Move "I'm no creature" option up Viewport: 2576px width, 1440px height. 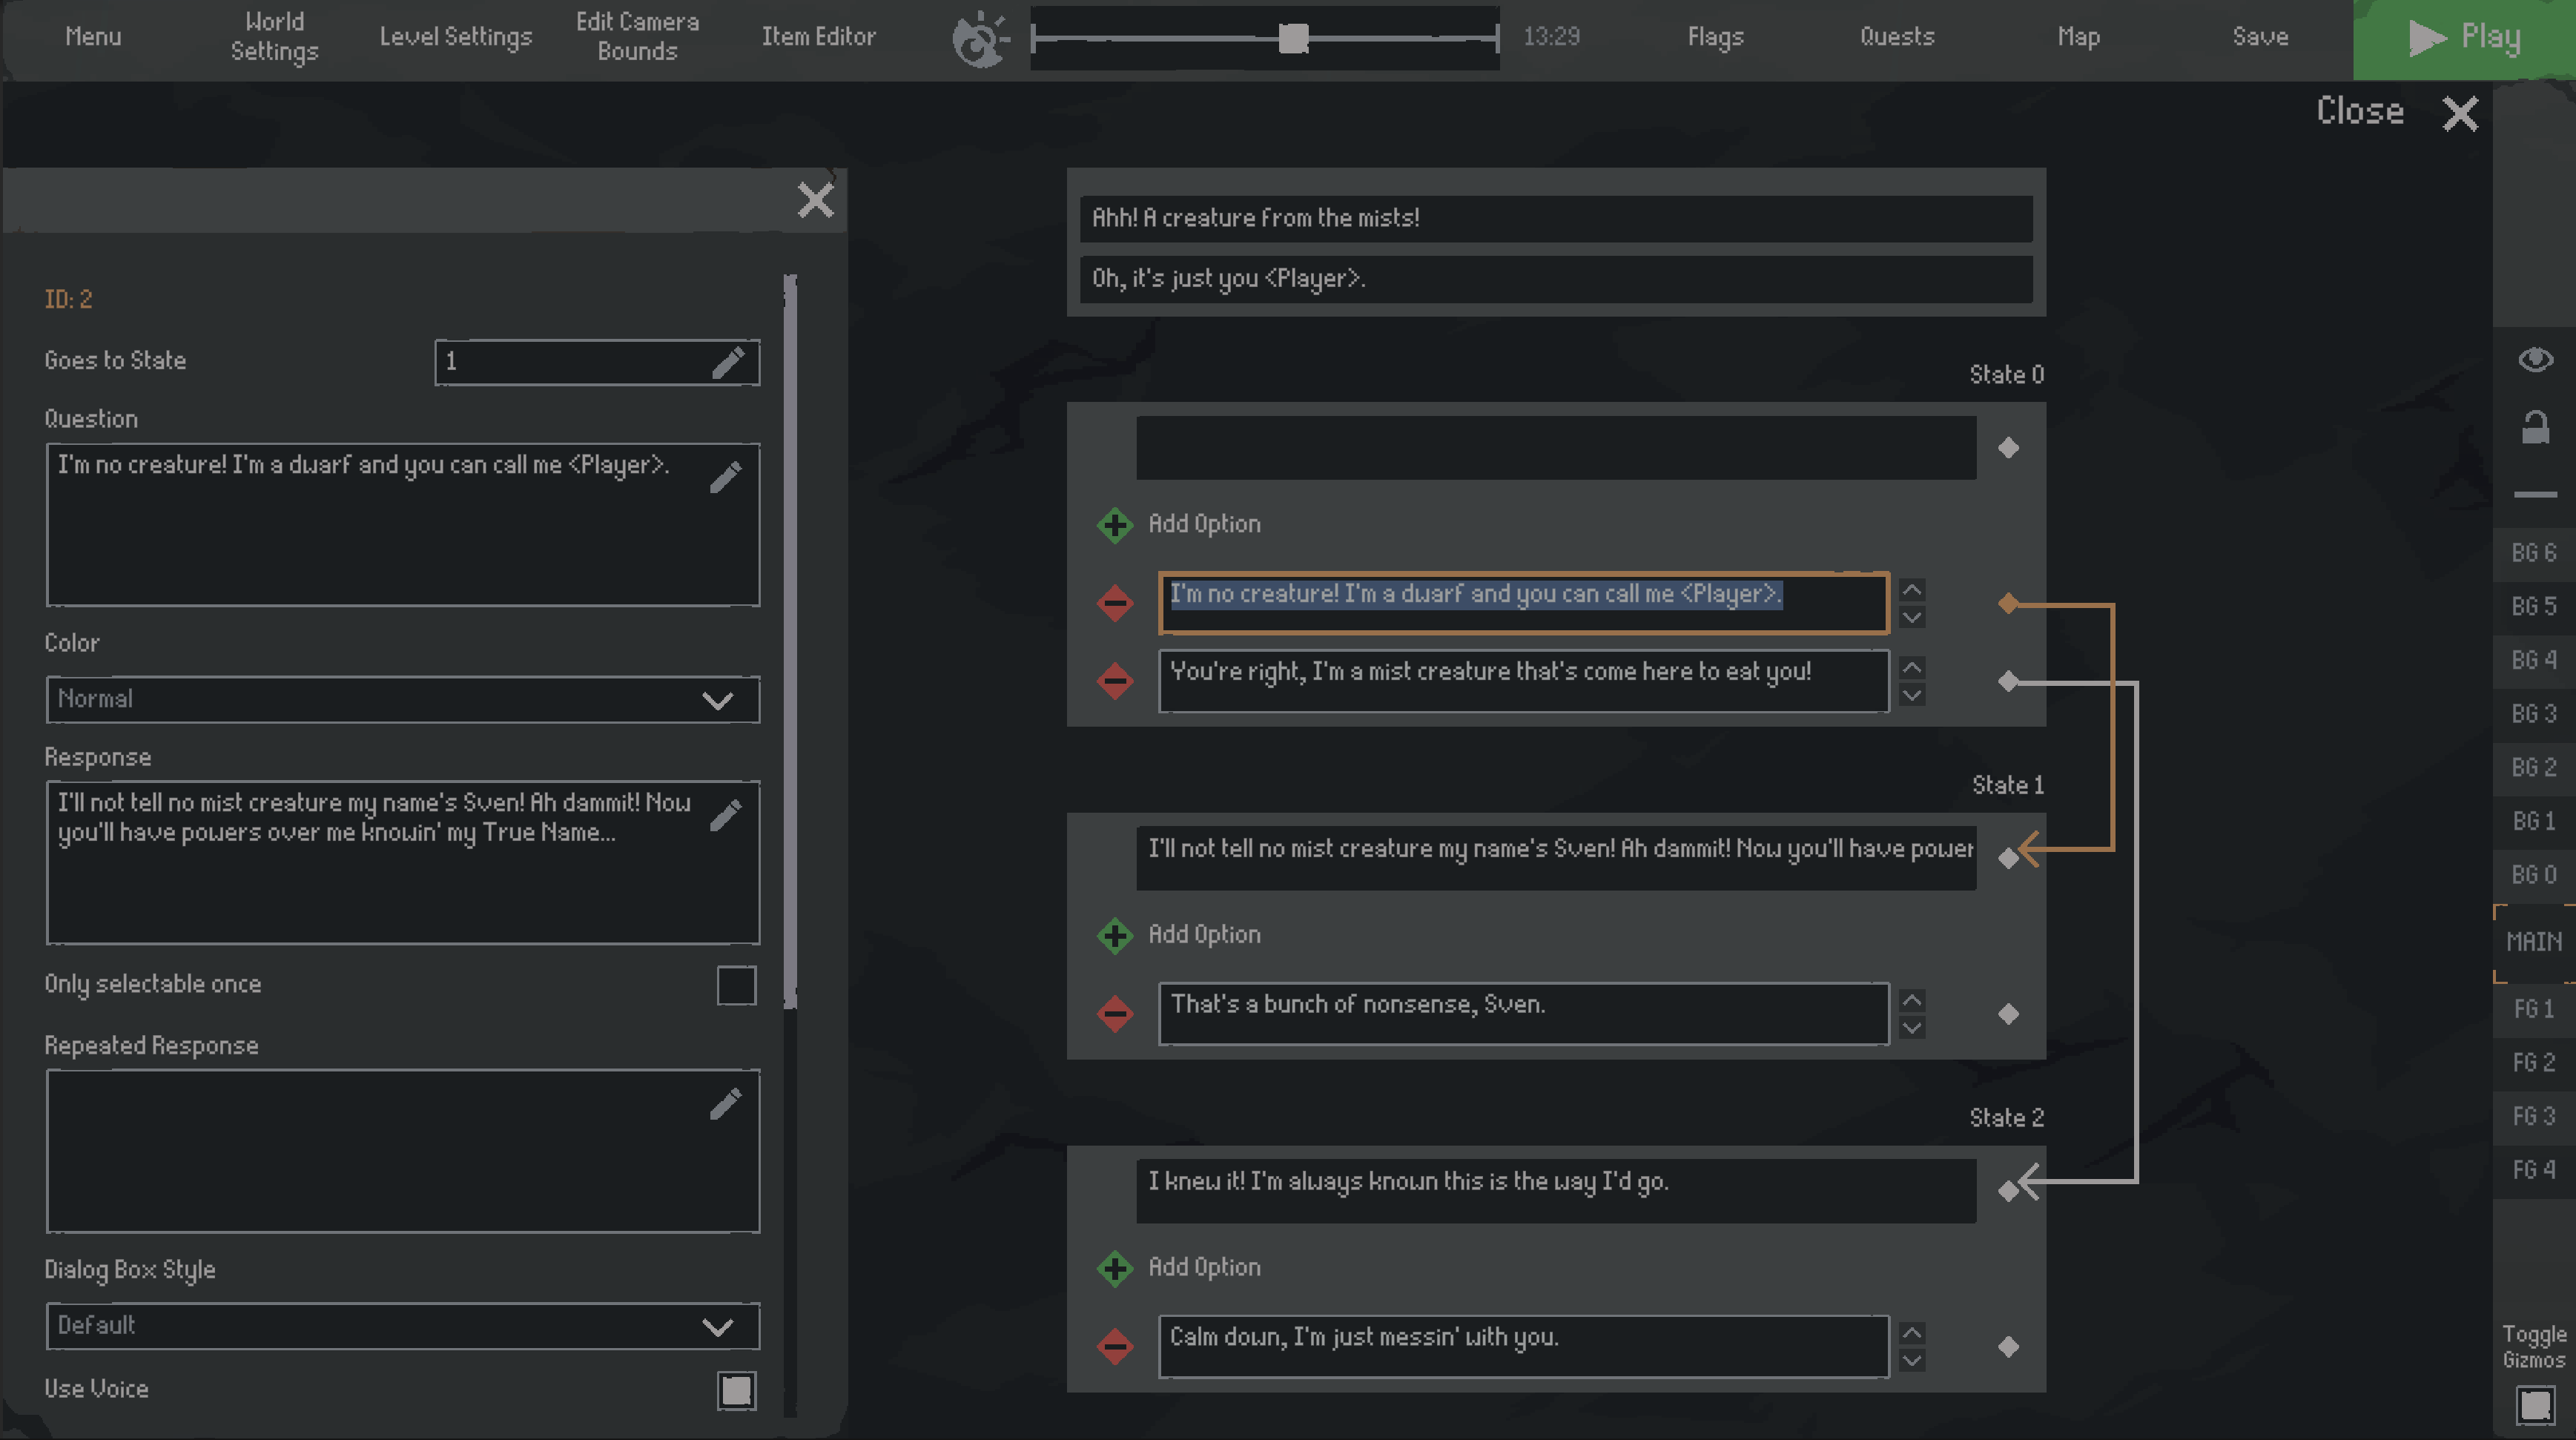1911,589
